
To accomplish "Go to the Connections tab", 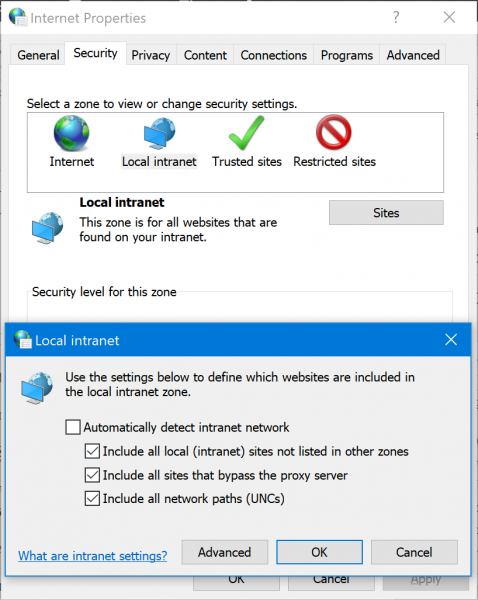I will pyautogui.click(x=274, y=55).
